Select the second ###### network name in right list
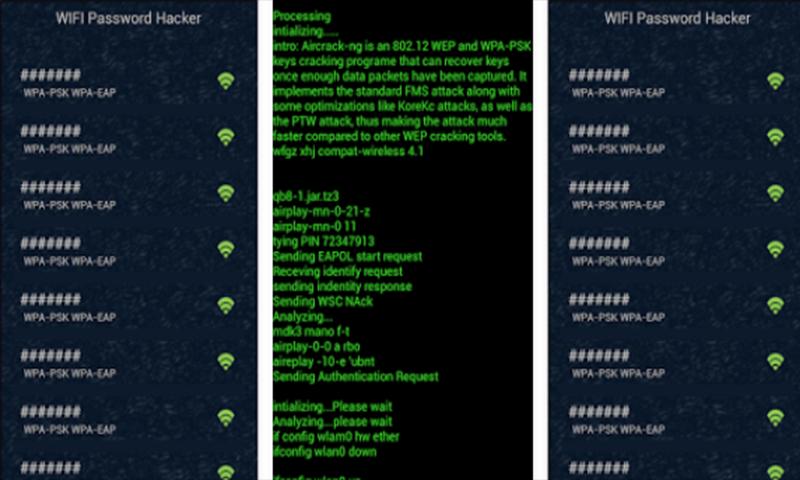The height and width of the screenshot is (480, 800). (599, 132)
